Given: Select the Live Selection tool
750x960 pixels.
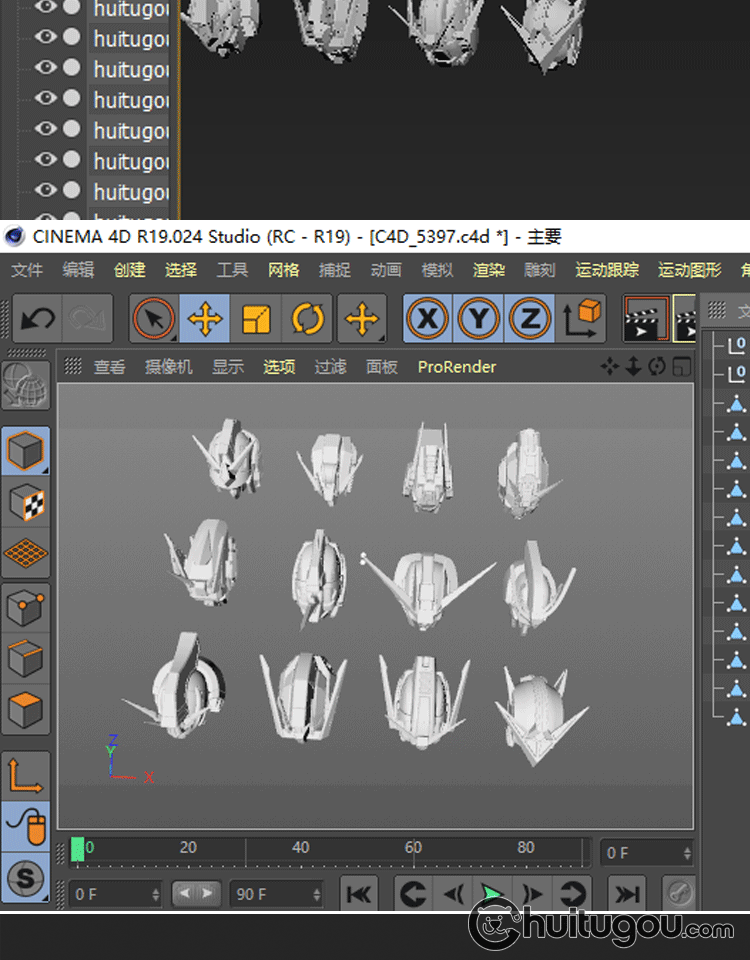Looking at the screenshot, I should click(154, 320).
